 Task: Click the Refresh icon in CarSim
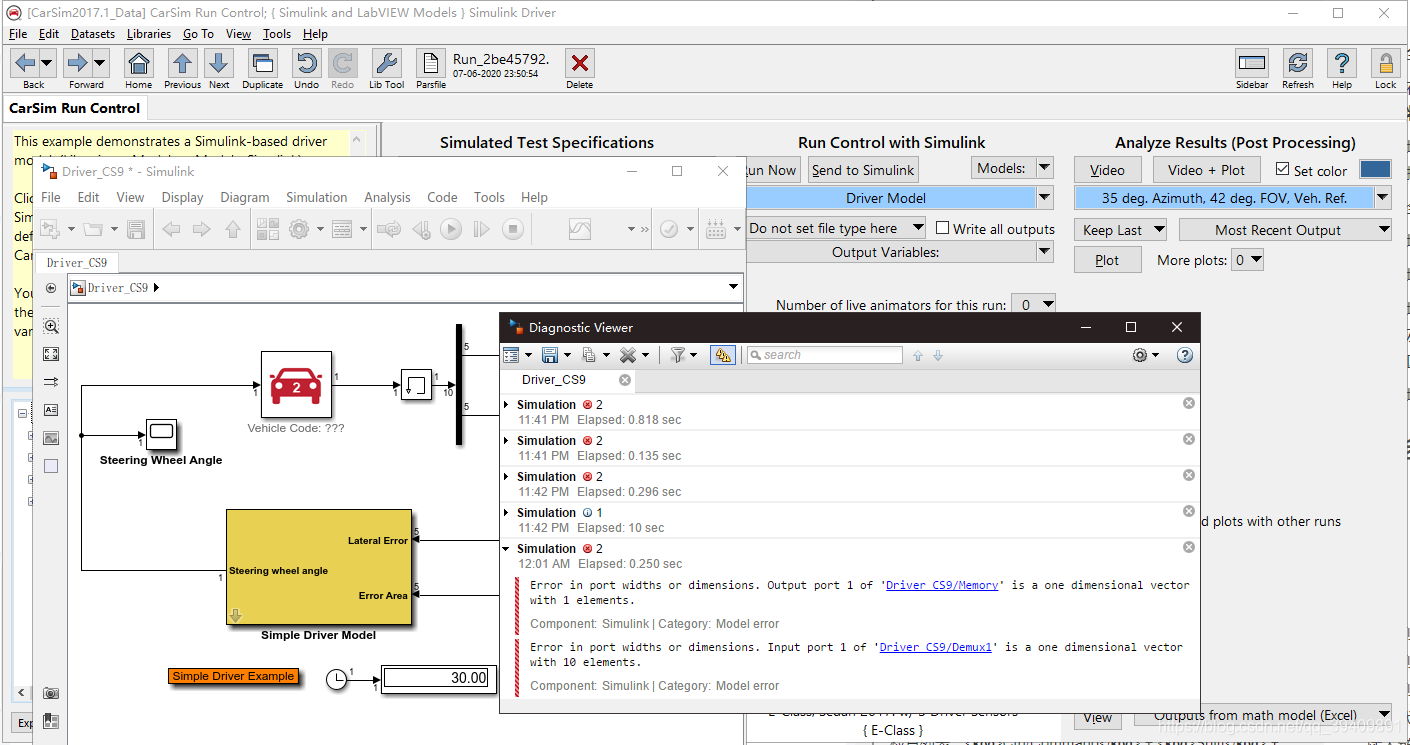[x=1297, y=63]
